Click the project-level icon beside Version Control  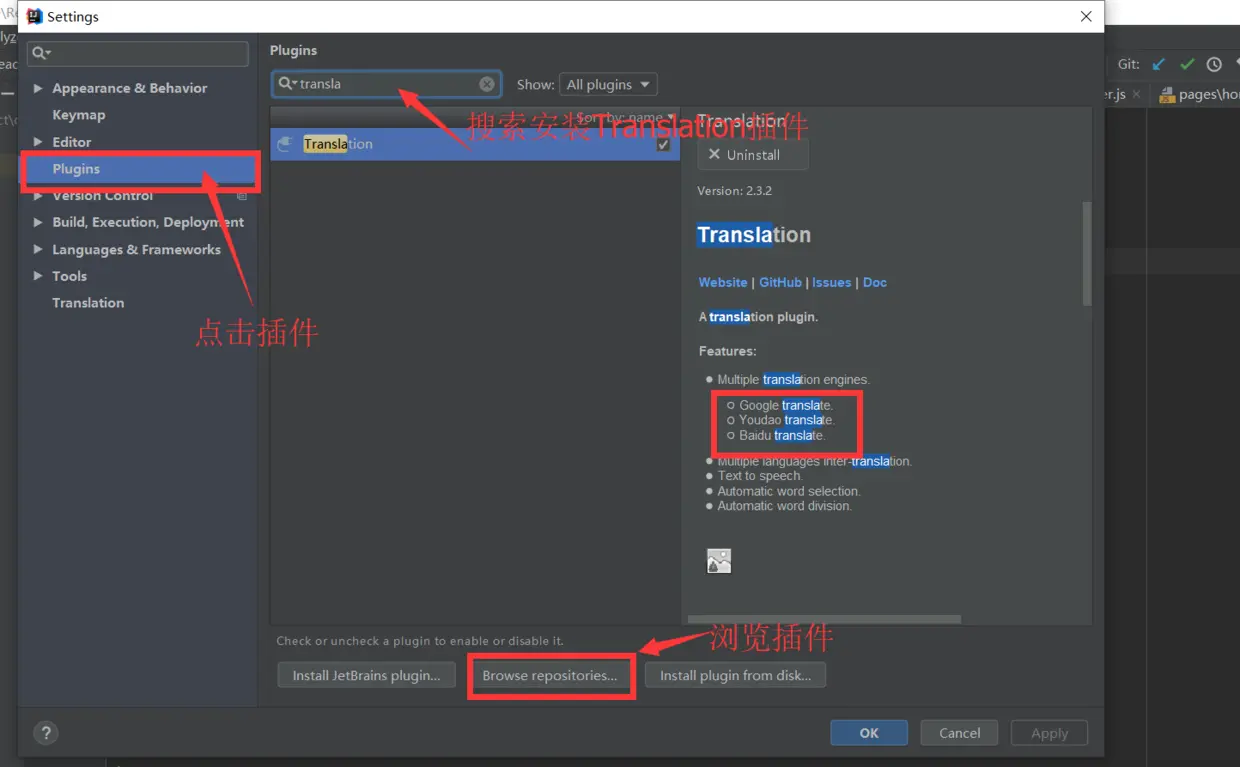[242, 196]
